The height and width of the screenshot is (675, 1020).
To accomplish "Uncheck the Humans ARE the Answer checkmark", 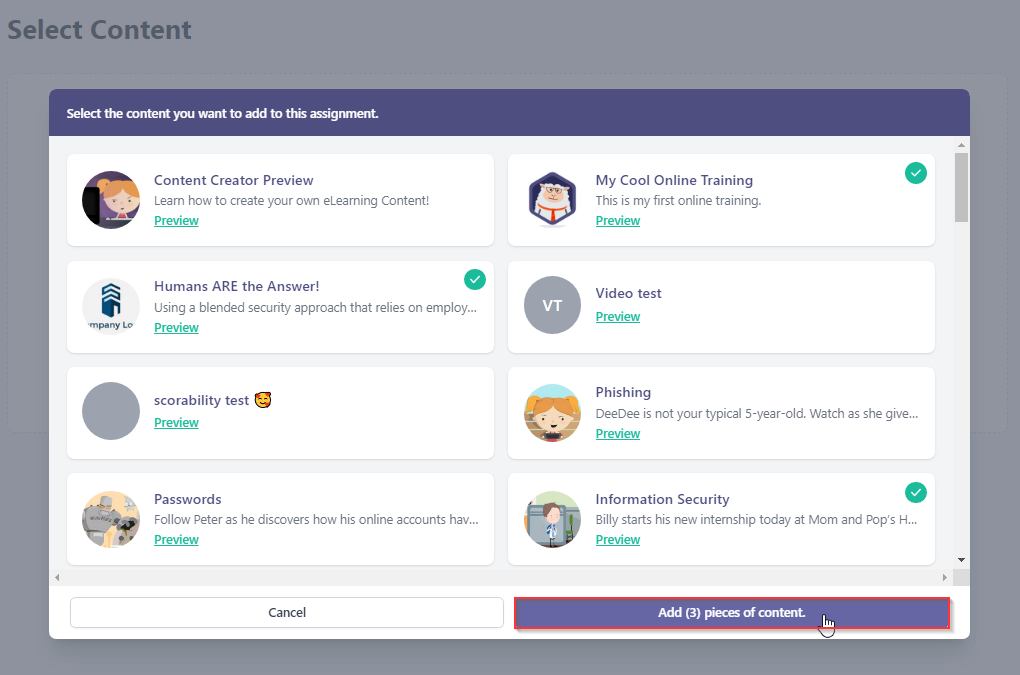I will point(475,279).
